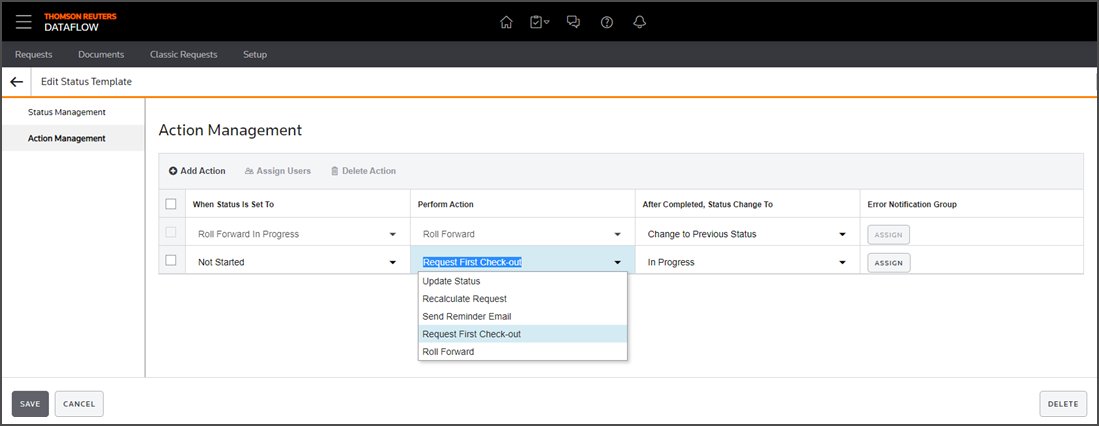
Task: Select Roll Forward from the dropdown list
Action: click(x=522, y=352)
